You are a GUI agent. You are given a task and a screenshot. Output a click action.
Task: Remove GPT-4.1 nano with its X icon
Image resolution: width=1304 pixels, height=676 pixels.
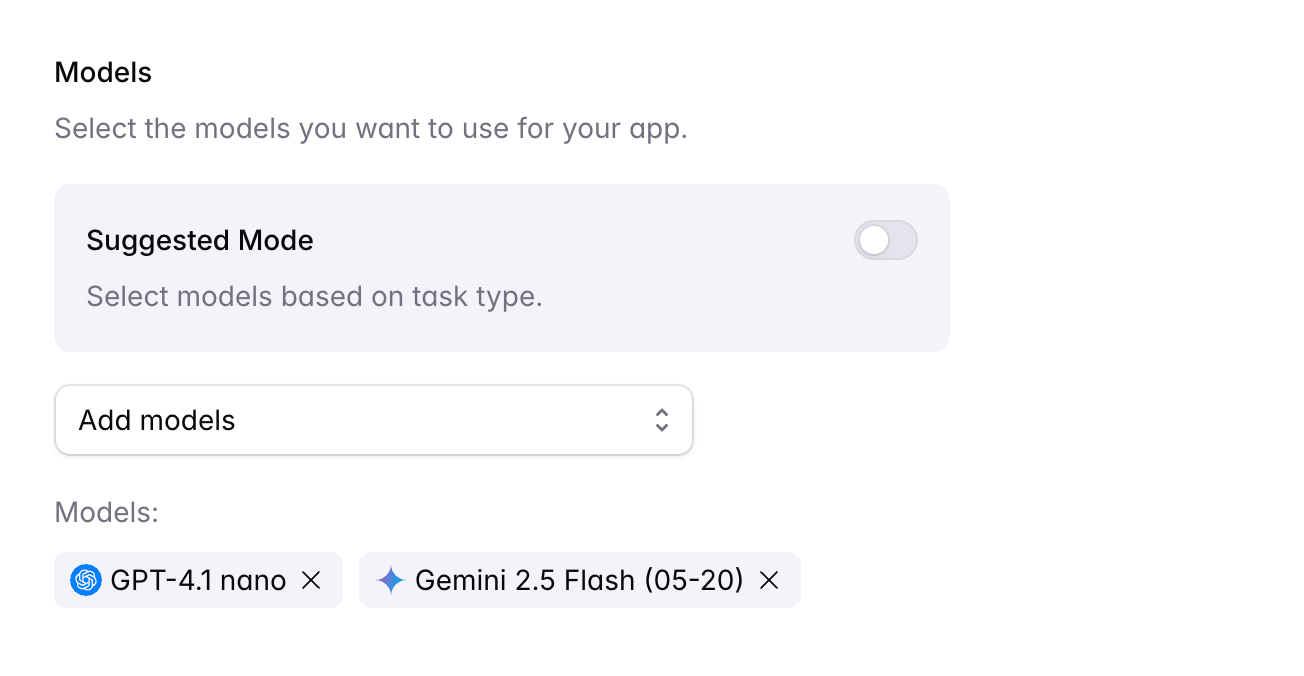click(x=312, y=580)
